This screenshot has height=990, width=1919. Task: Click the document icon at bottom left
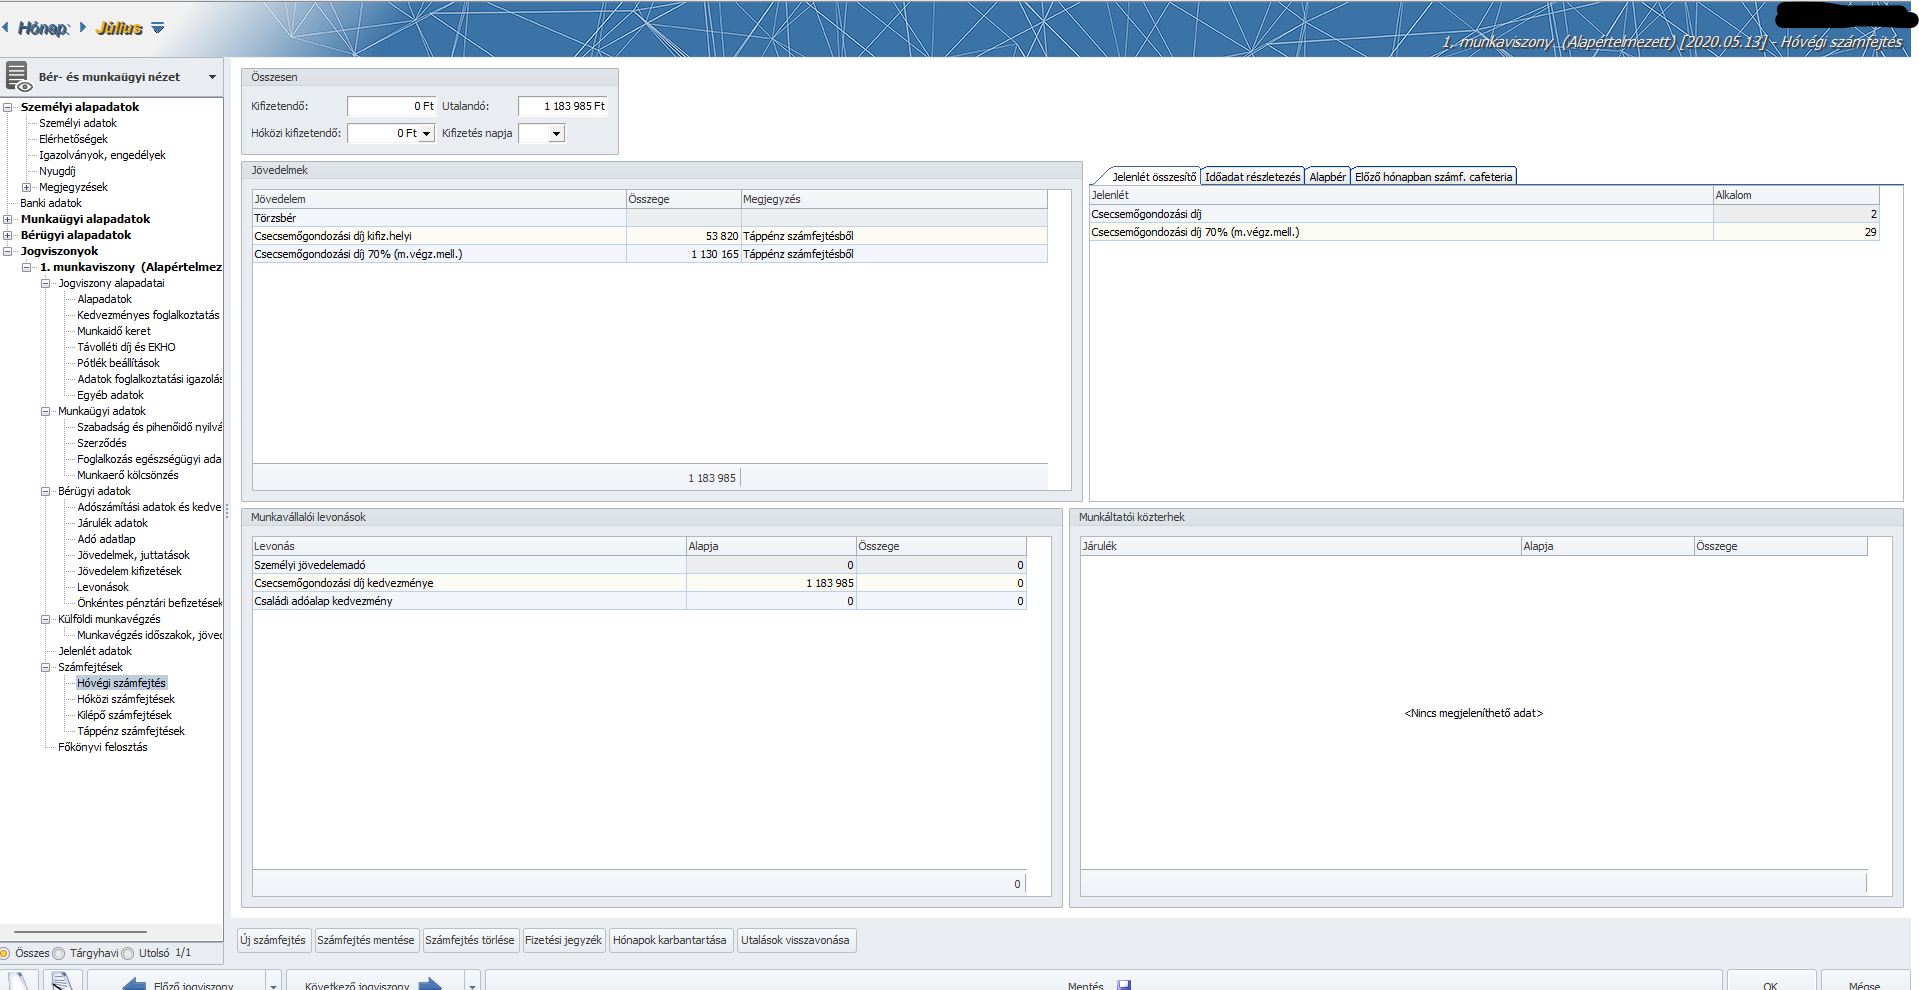62,981
